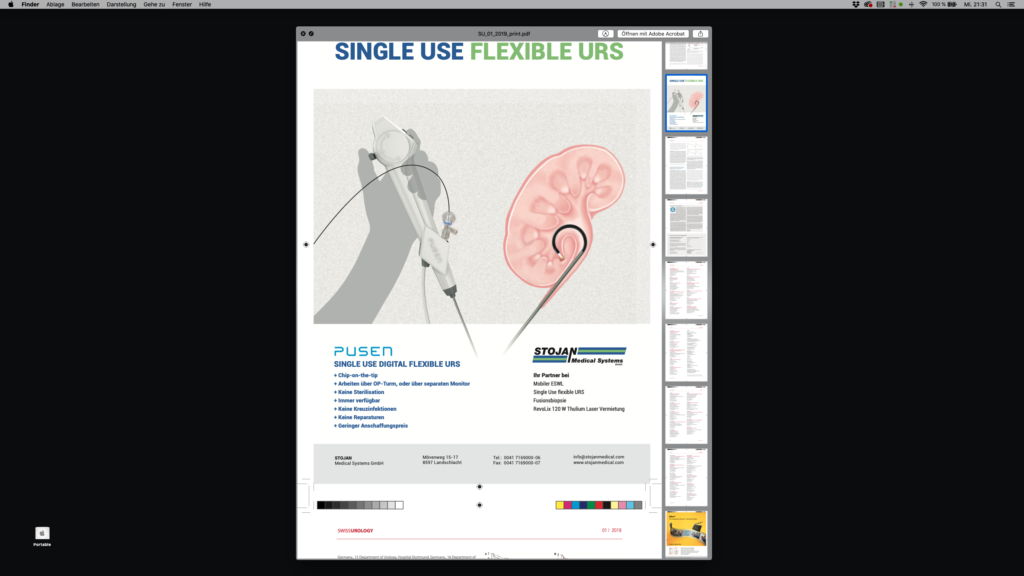Open the Bearbeiten menu
The height and width of the screenshot is (576, 1024).
coord(86,5)
